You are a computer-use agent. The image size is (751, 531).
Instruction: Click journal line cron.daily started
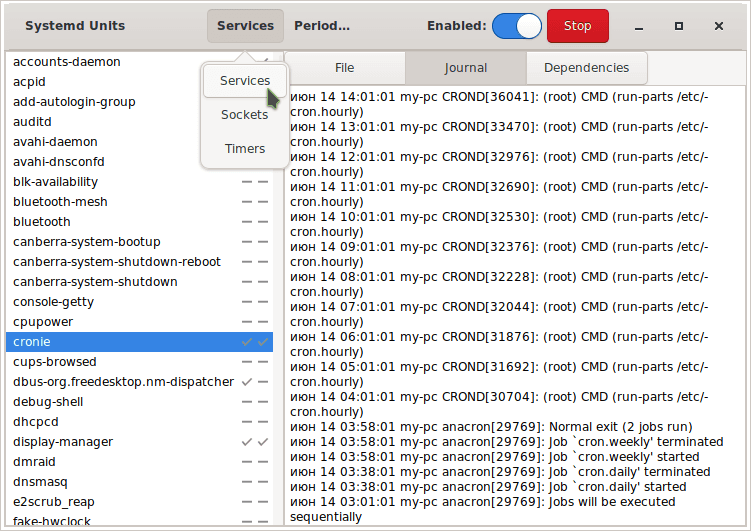(x=488, y=487)
